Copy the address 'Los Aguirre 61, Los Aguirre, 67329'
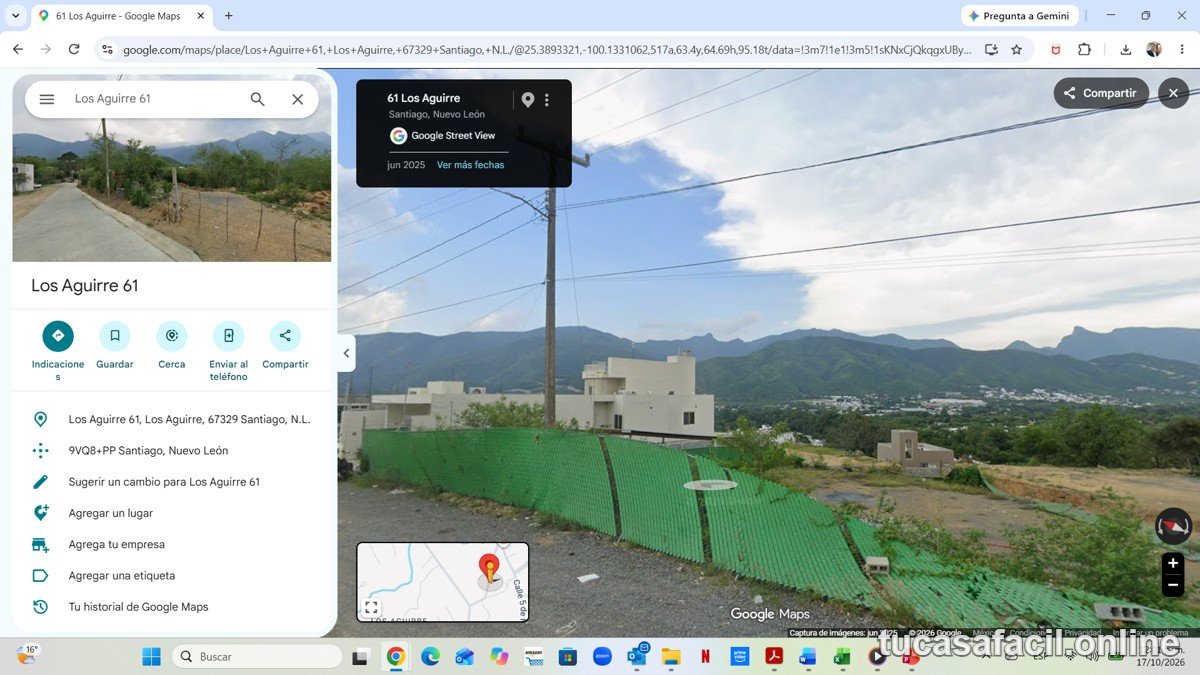 coord(172,419)
